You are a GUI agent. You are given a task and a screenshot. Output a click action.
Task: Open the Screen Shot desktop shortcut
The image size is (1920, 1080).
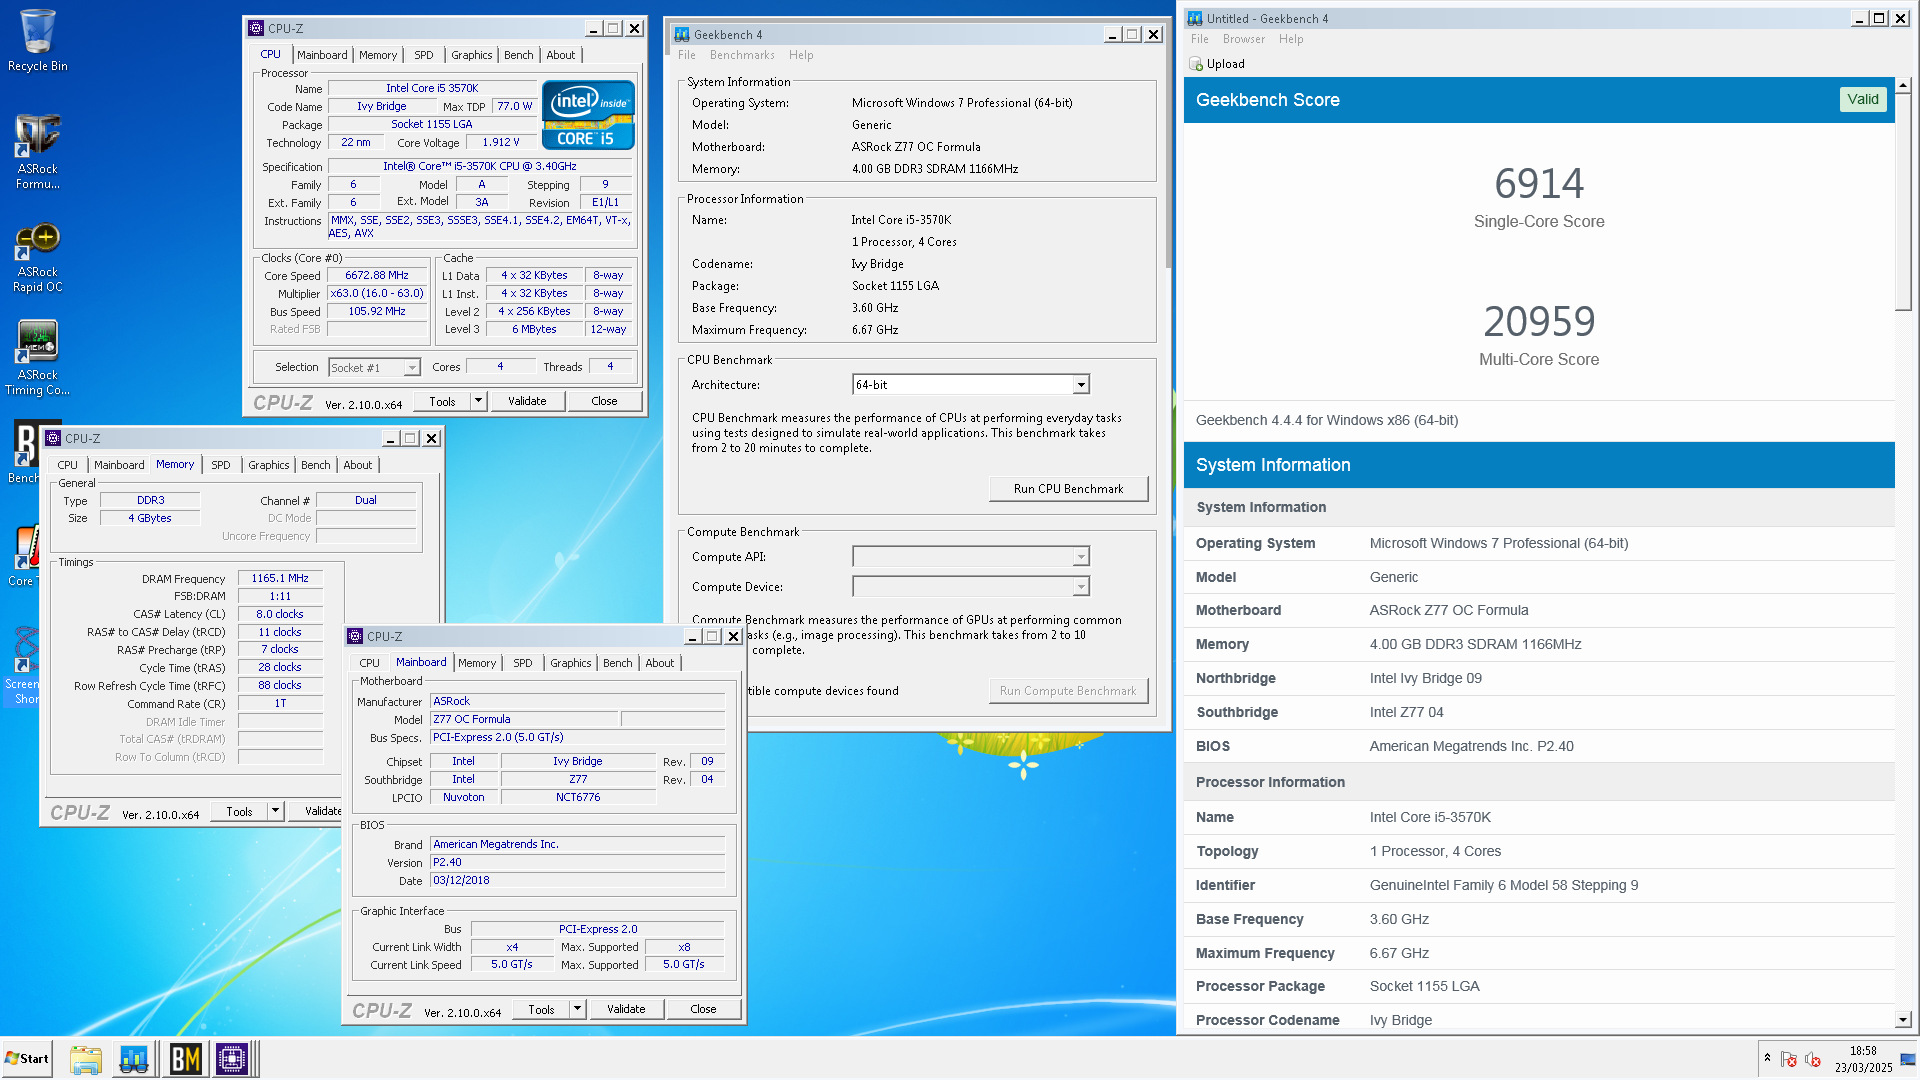[x=22, y=665]
